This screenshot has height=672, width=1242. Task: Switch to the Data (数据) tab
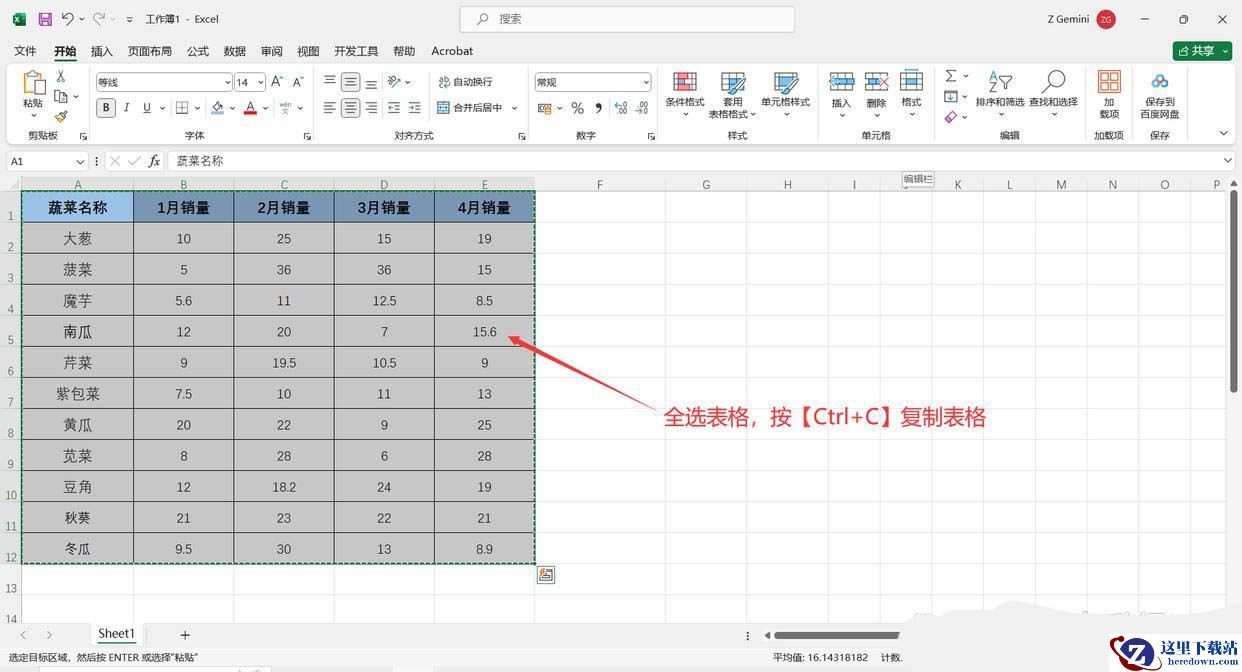[x=235, y=51]
